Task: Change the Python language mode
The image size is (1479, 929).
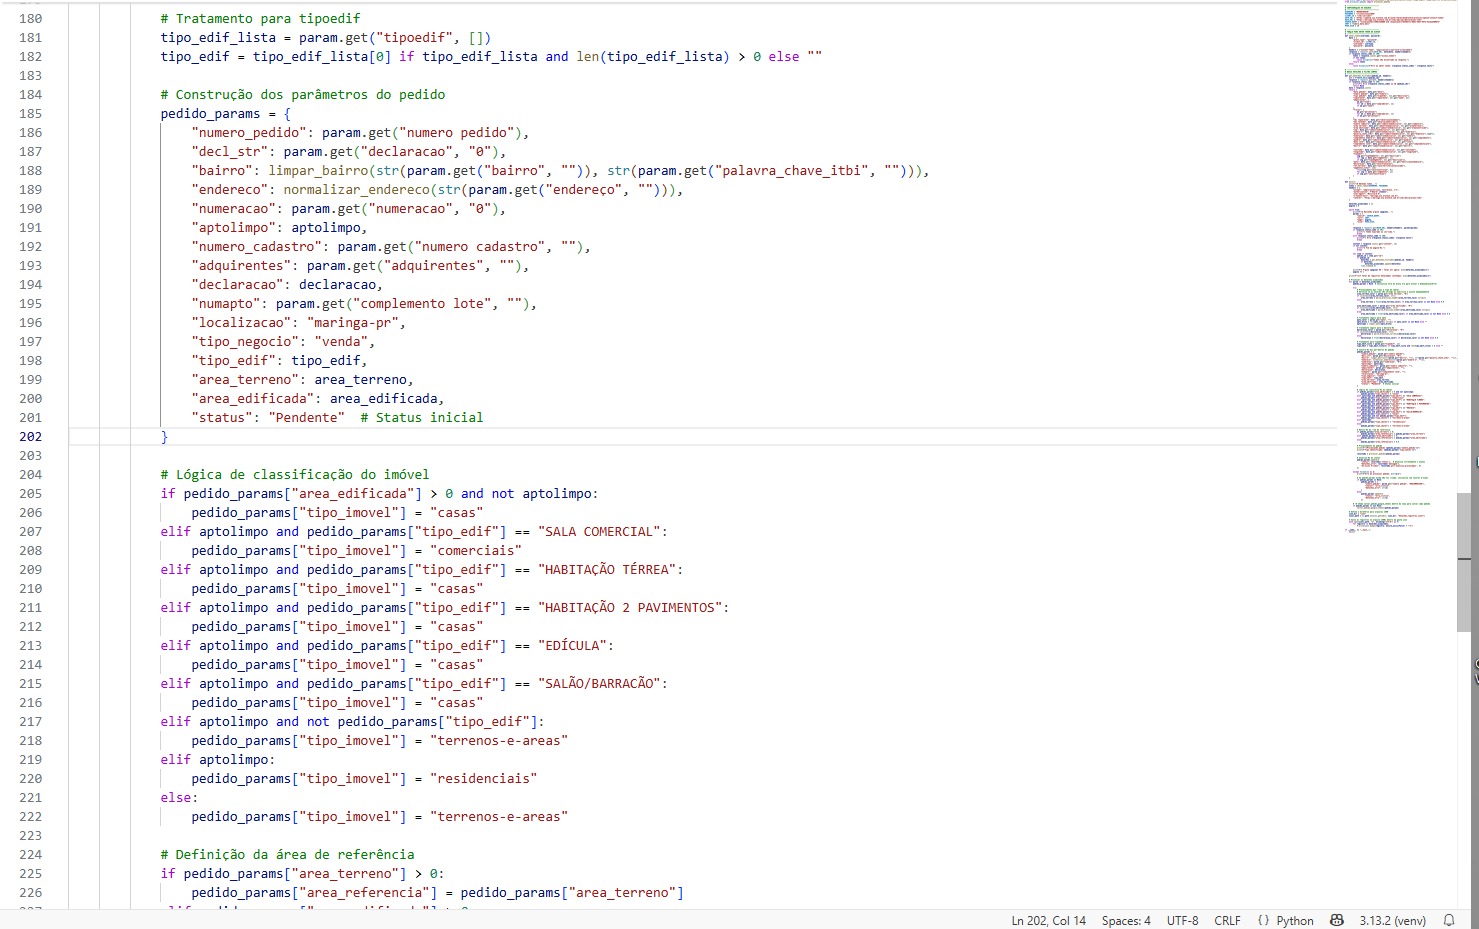Action: click(1294, 920)
